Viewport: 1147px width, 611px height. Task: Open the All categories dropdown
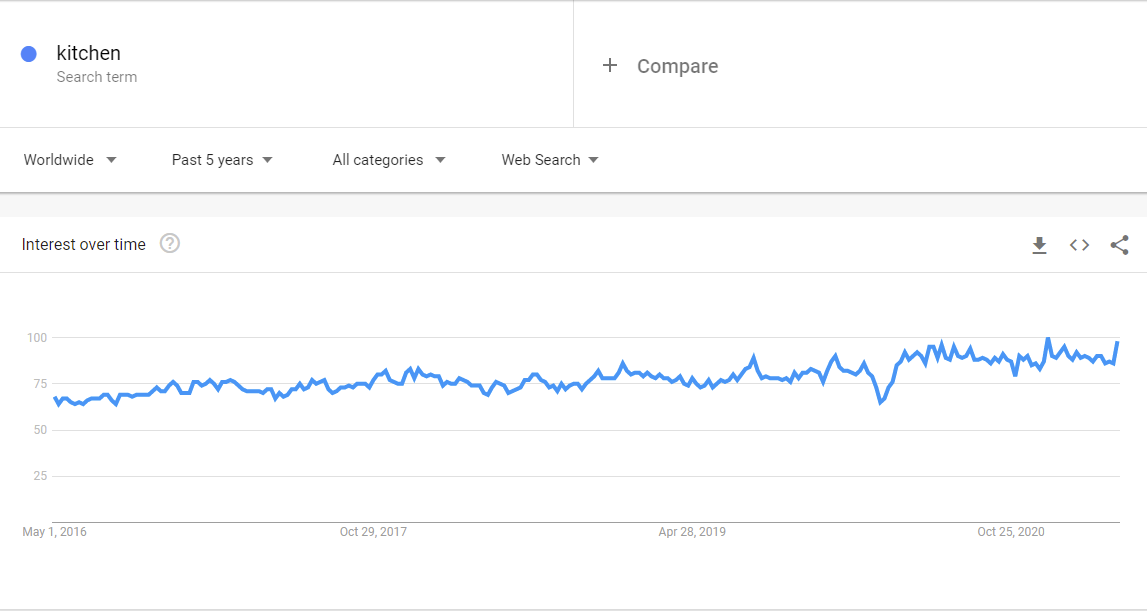tap(389, 160)
